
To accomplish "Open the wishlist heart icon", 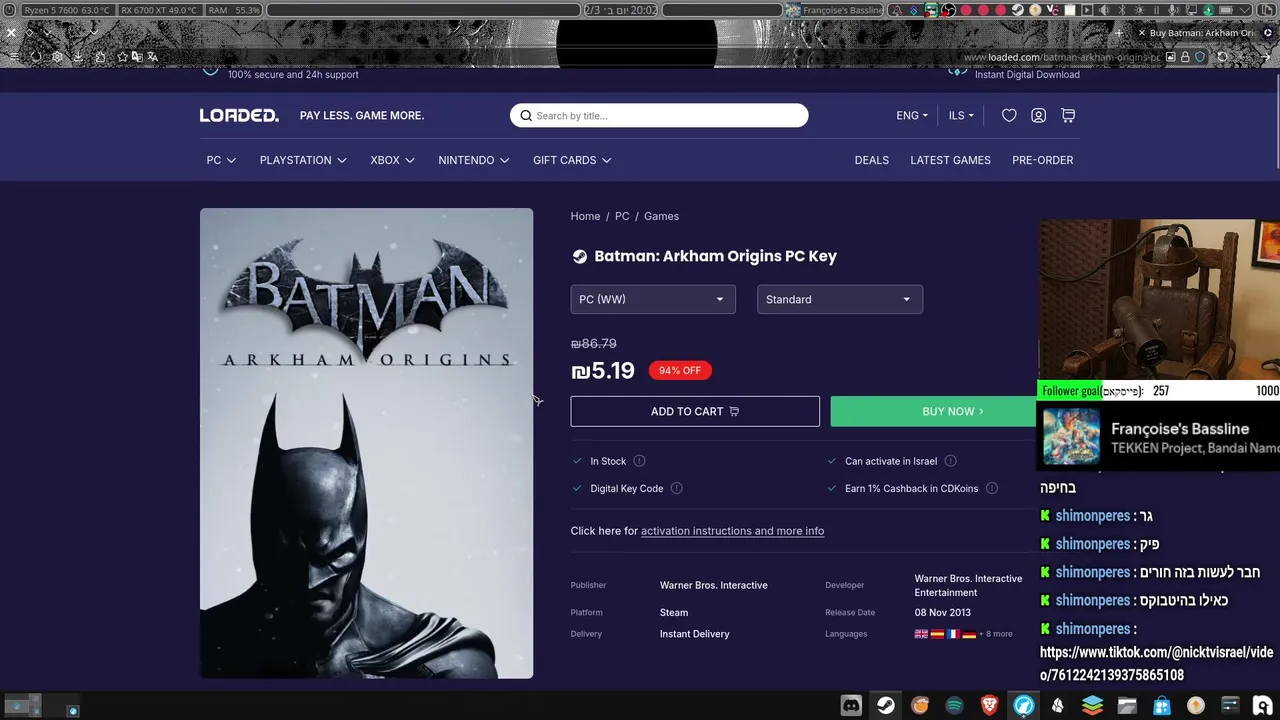I will tap(1009, 116).
